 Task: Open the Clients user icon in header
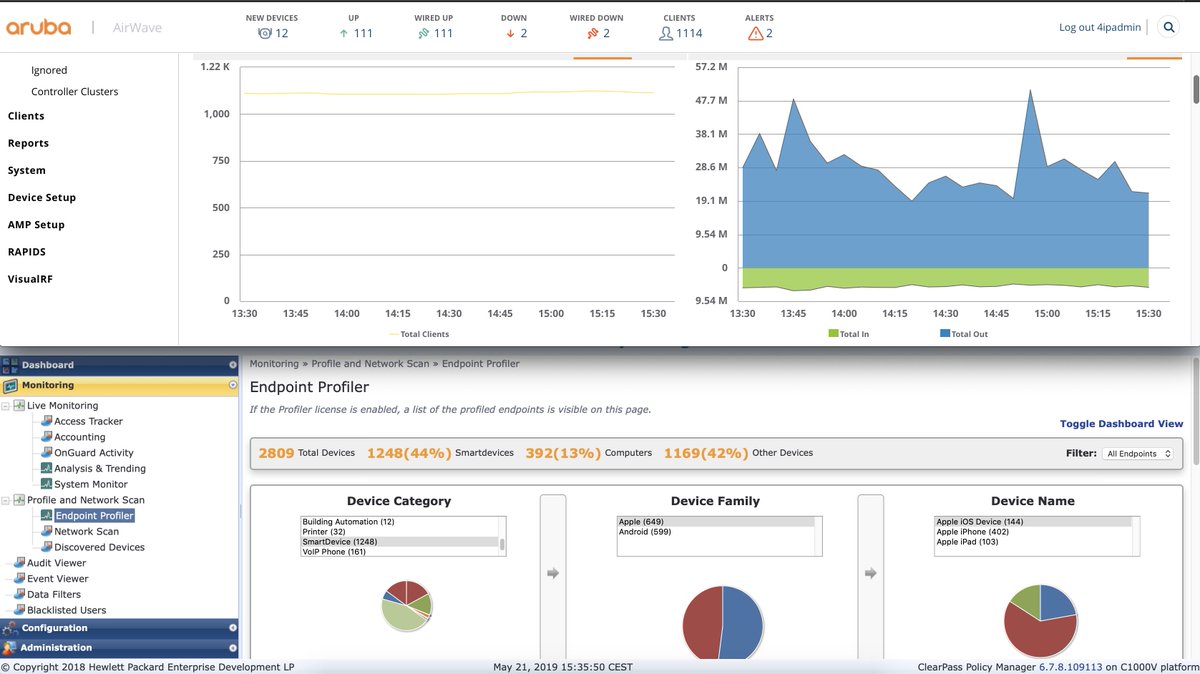(665, 33)
